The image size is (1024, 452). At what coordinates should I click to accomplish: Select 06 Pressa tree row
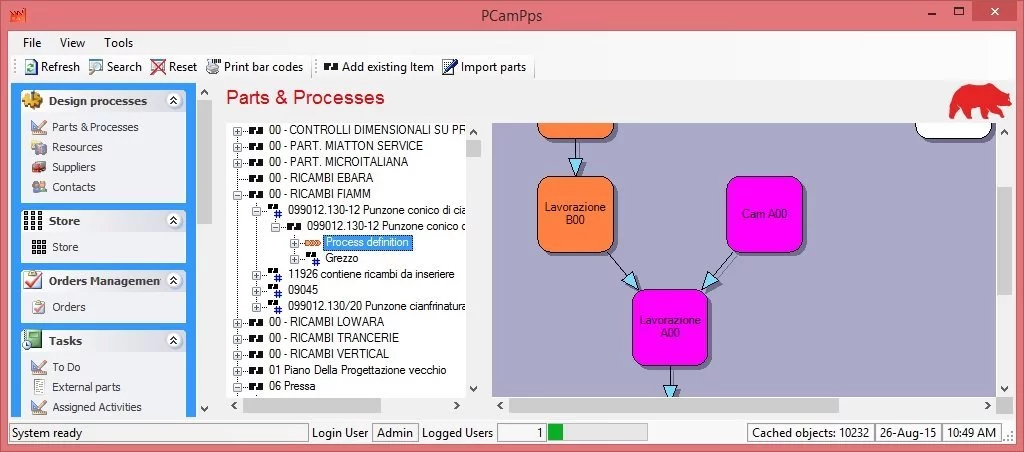pos(292,386)
